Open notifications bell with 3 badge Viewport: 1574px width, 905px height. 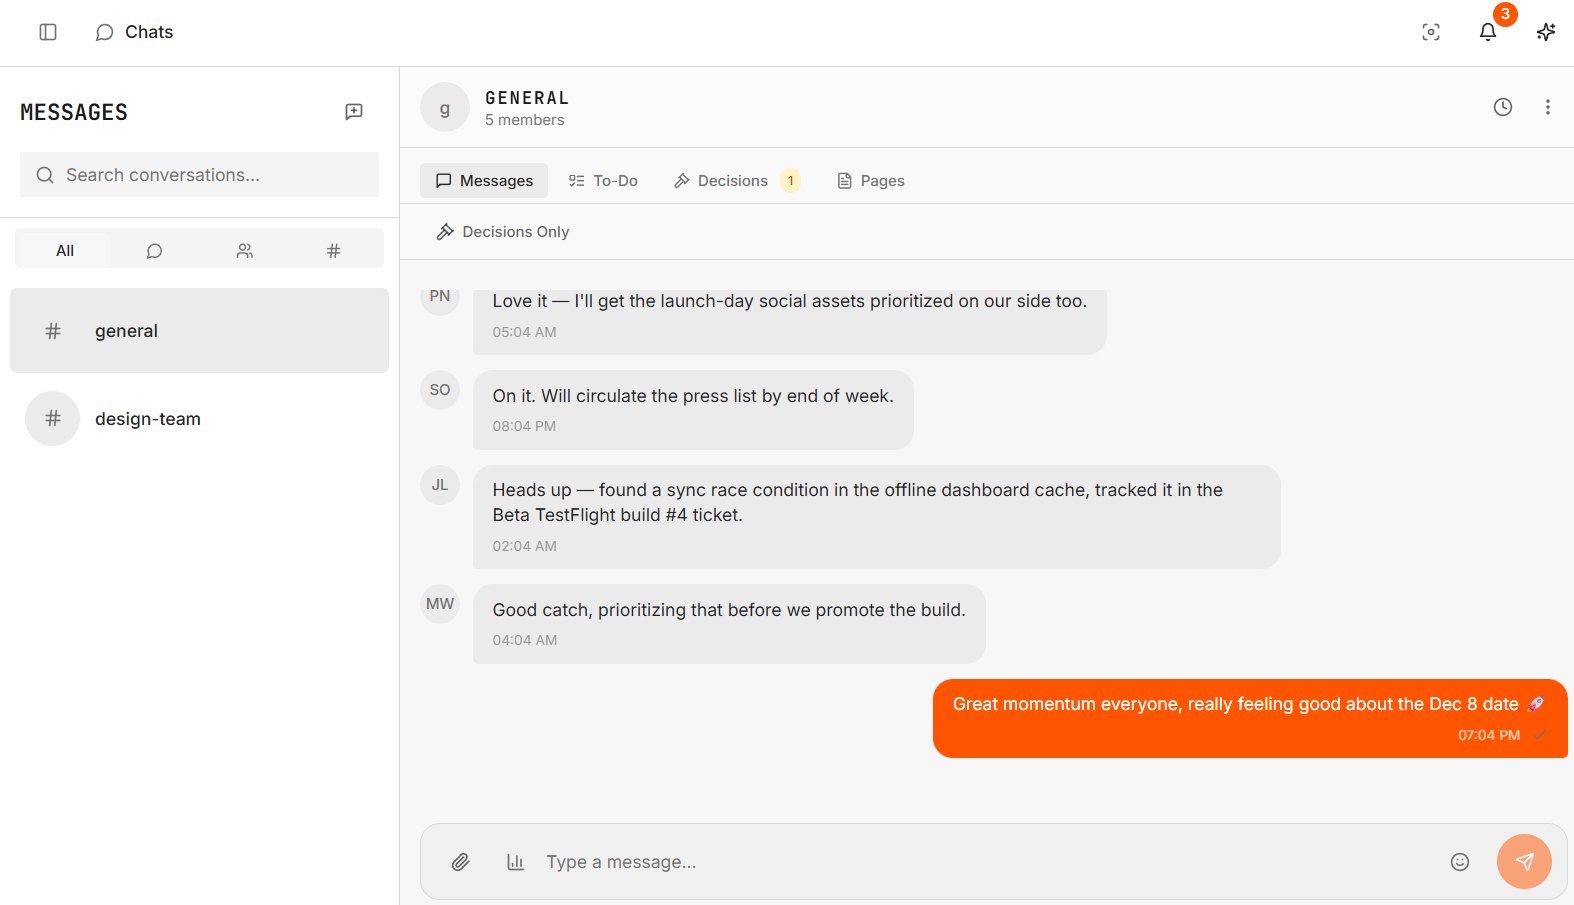click(1488, 32)
